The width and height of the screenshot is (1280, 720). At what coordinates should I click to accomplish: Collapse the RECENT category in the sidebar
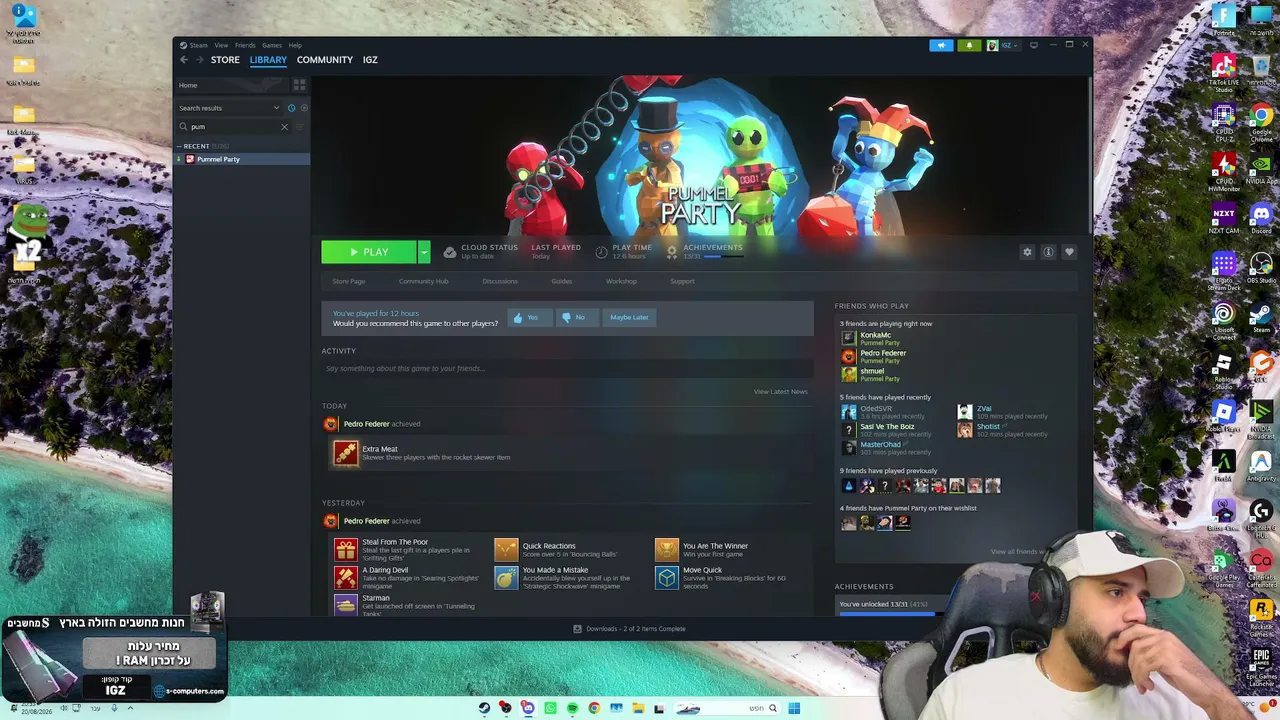pyautogui.click(x=179, y=146)
